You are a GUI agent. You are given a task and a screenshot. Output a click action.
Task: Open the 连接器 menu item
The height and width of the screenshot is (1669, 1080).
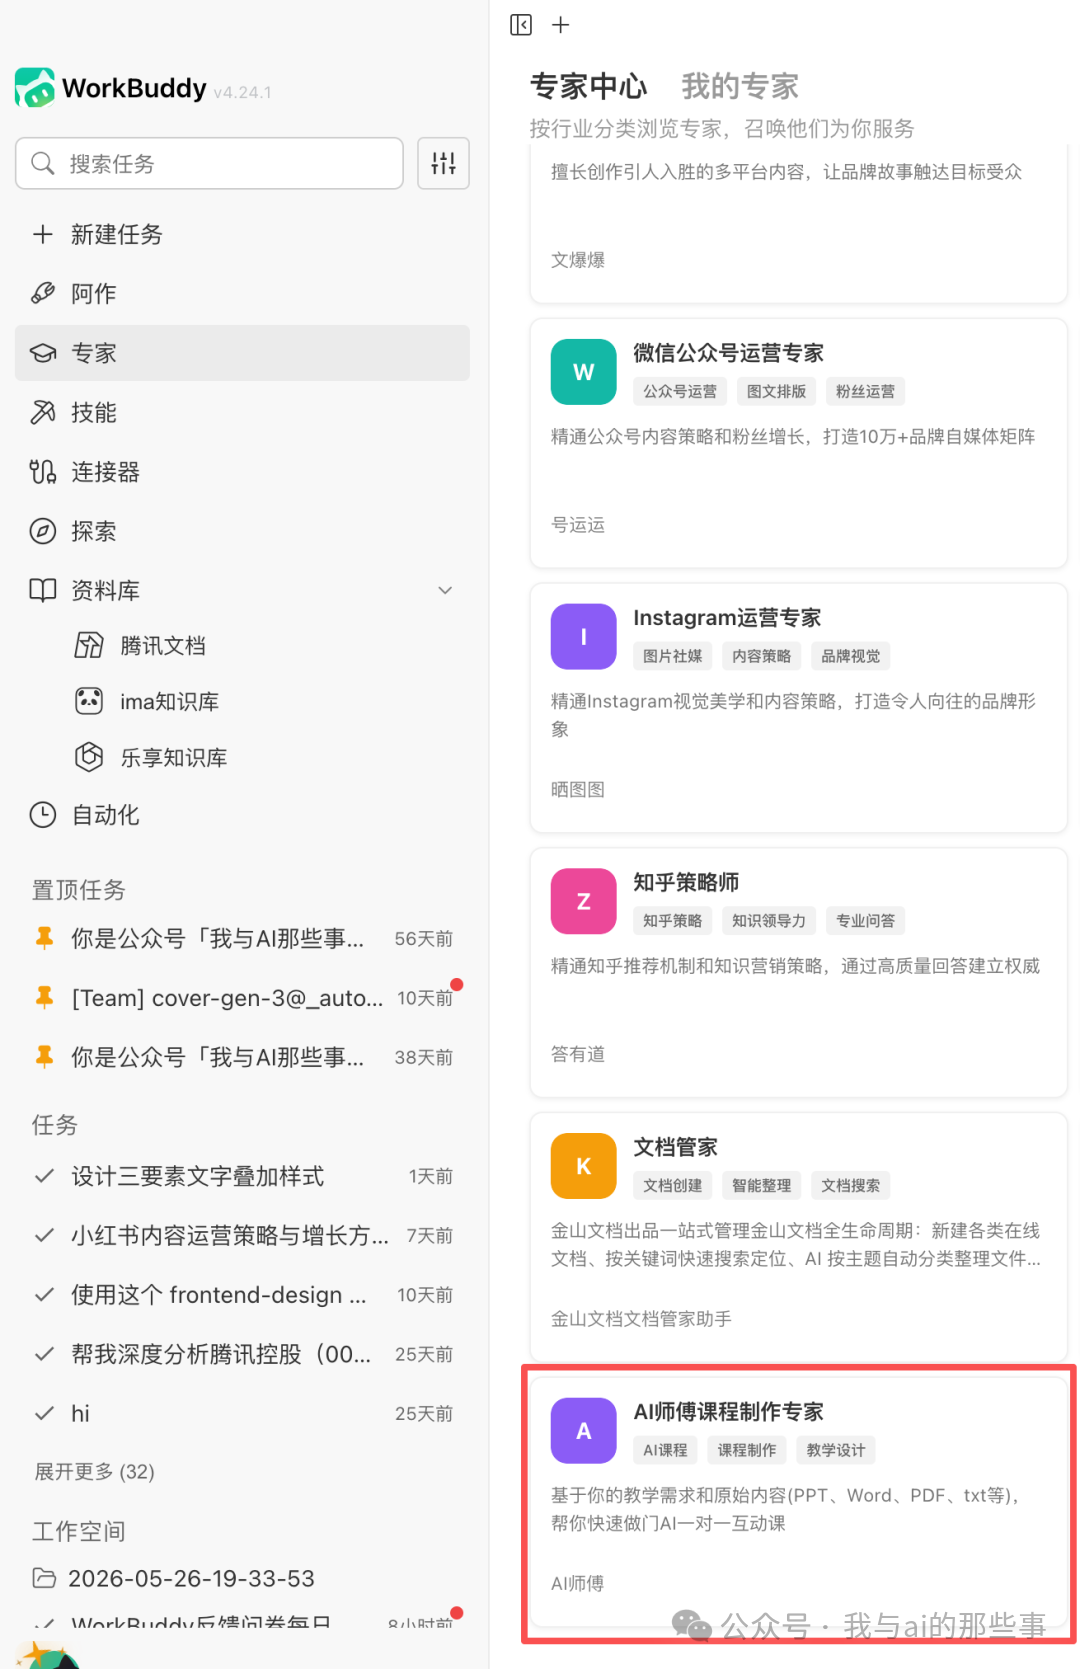tap(242, 472)
